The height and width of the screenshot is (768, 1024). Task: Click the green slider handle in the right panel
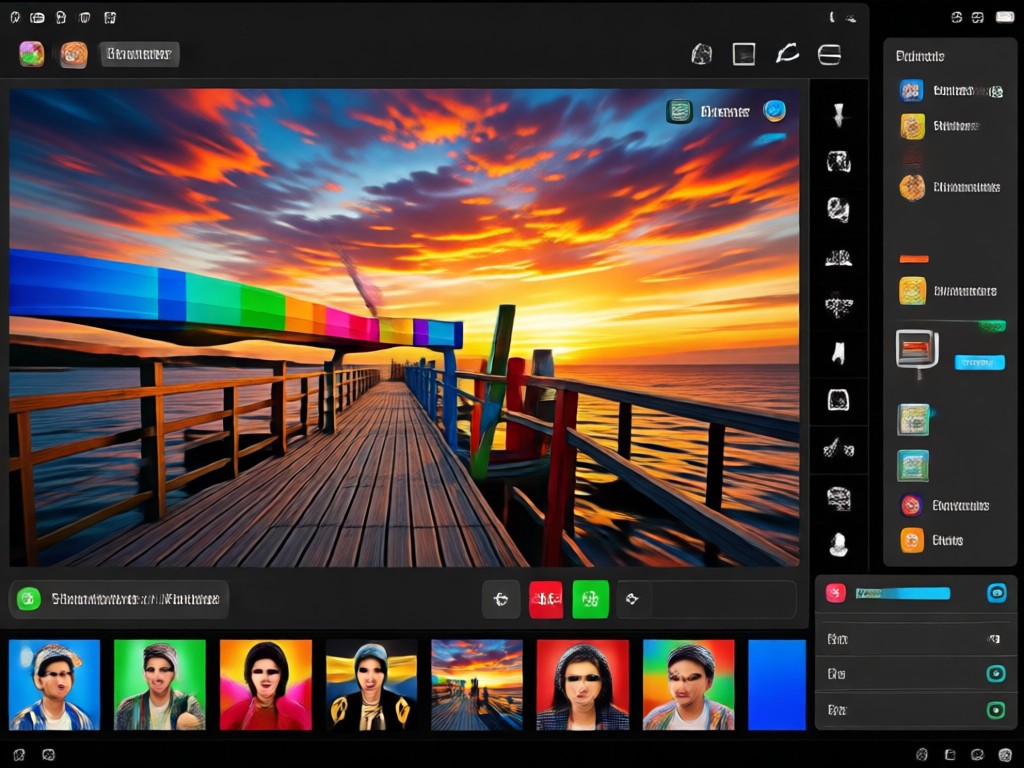[992, 325]
